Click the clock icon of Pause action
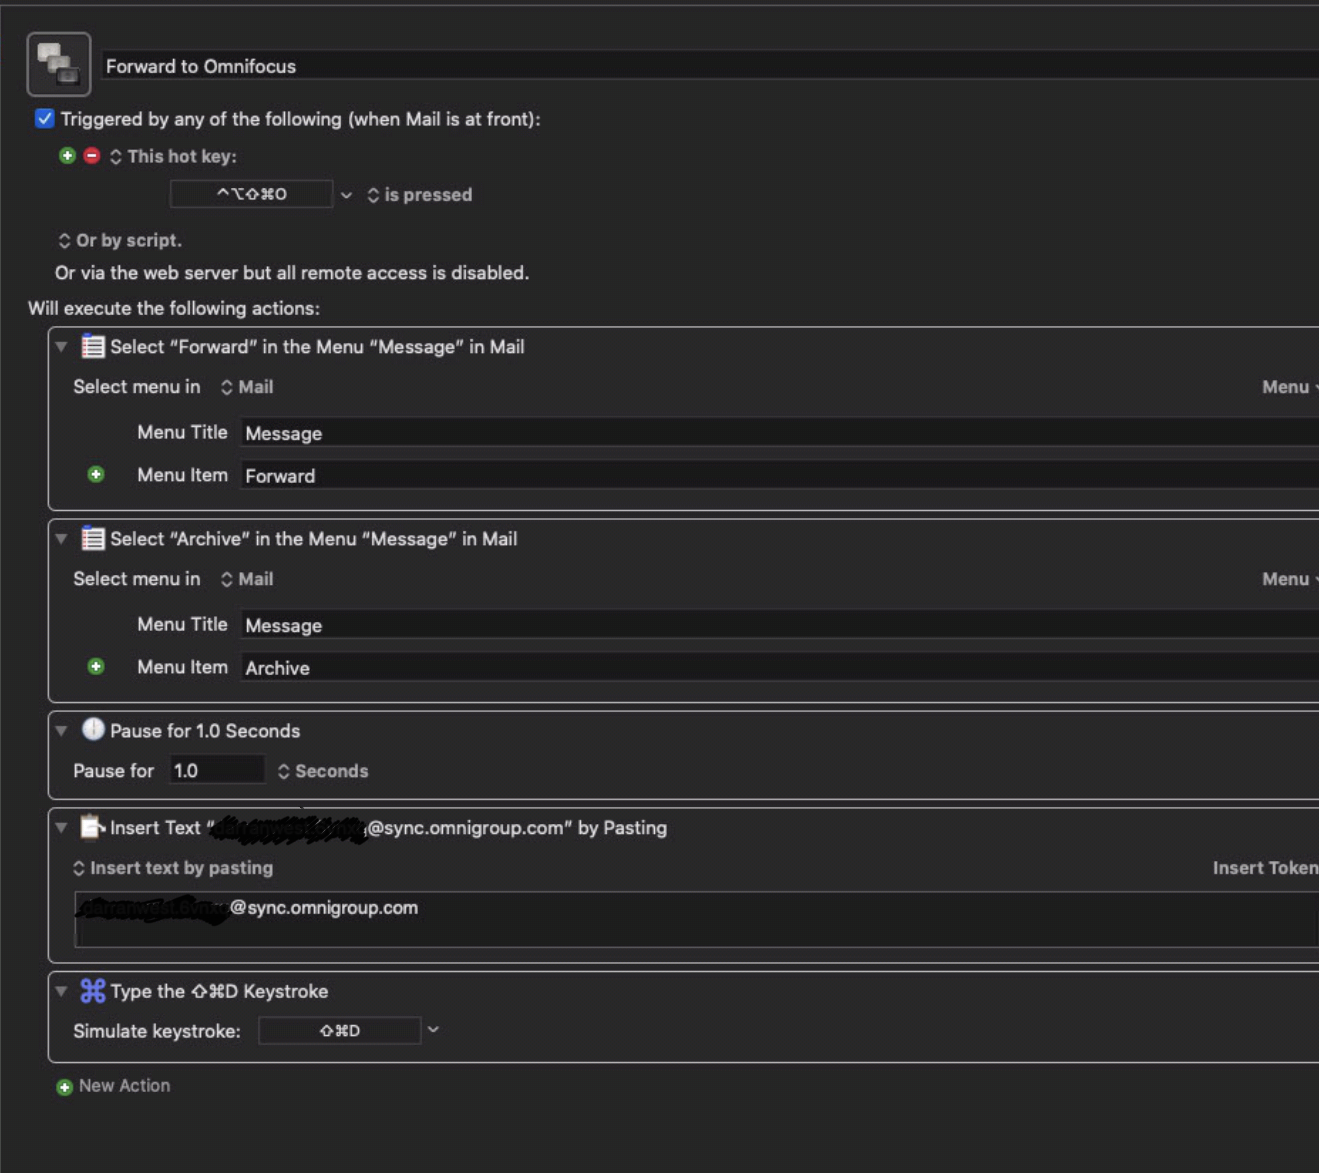Viewport: 1319px width, 1173px height. click(x=93, y=729)
